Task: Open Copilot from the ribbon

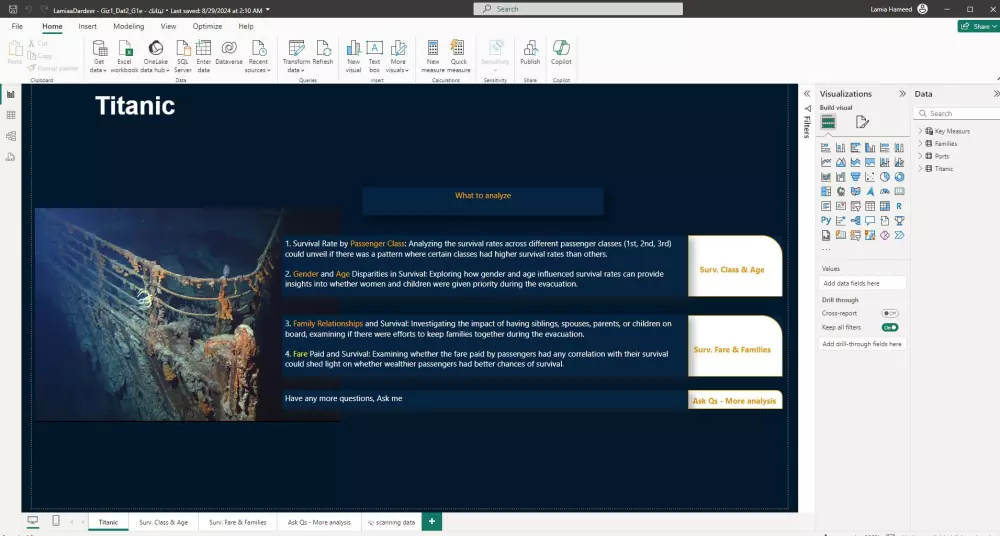Action: [561, 52]
